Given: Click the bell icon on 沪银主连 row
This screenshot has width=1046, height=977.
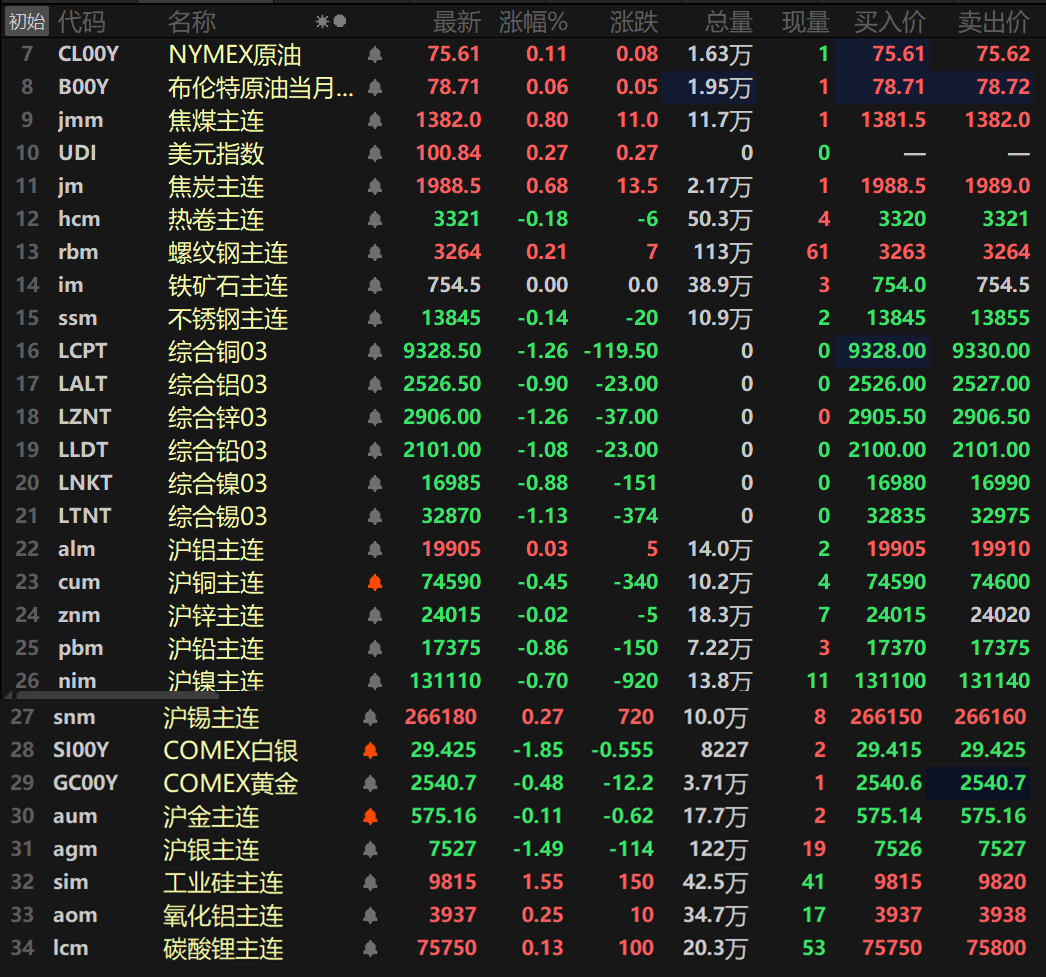Looking at the screenshot, I should point(370,850).
